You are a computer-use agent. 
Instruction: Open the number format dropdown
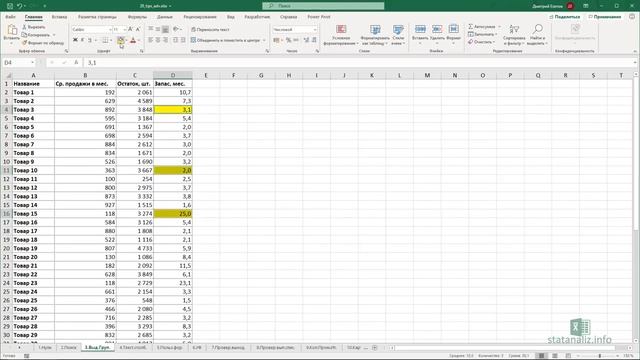[x=315, y=30]
